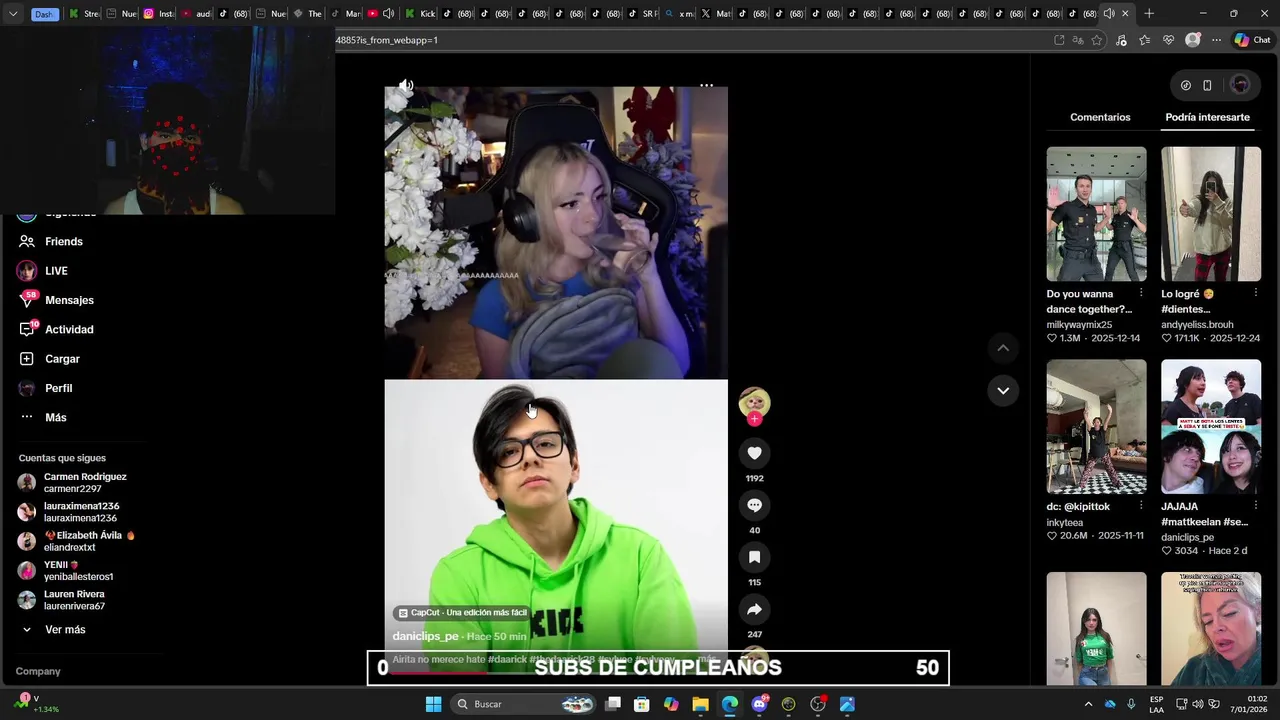Open comments using the speech bubble icon
This screenshot has width=1280, height=720.
click(754, 505)
